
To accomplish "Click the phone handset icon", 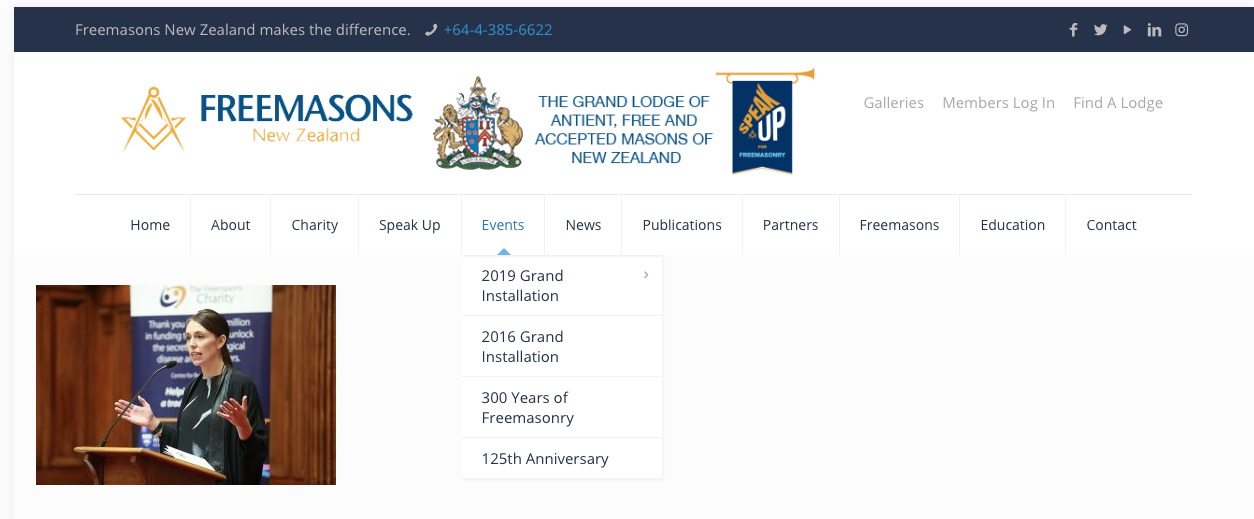I will [x=431, y=30].
